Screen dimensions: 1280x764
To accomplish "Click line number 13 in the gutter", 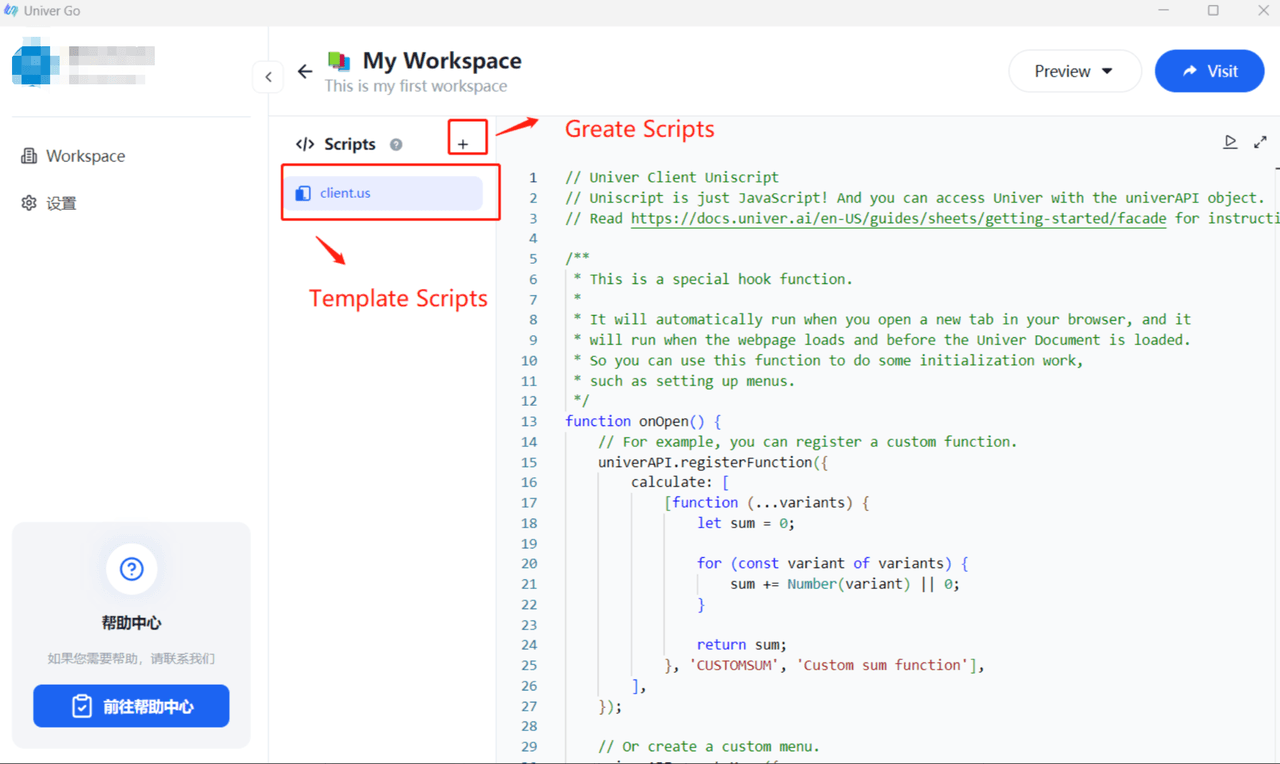I will coord(529,421).
